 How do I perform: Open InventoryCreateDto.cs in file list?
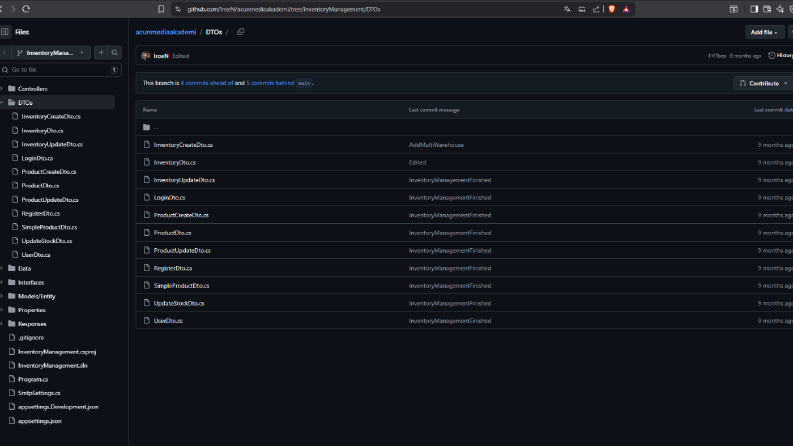coord(183,145)
